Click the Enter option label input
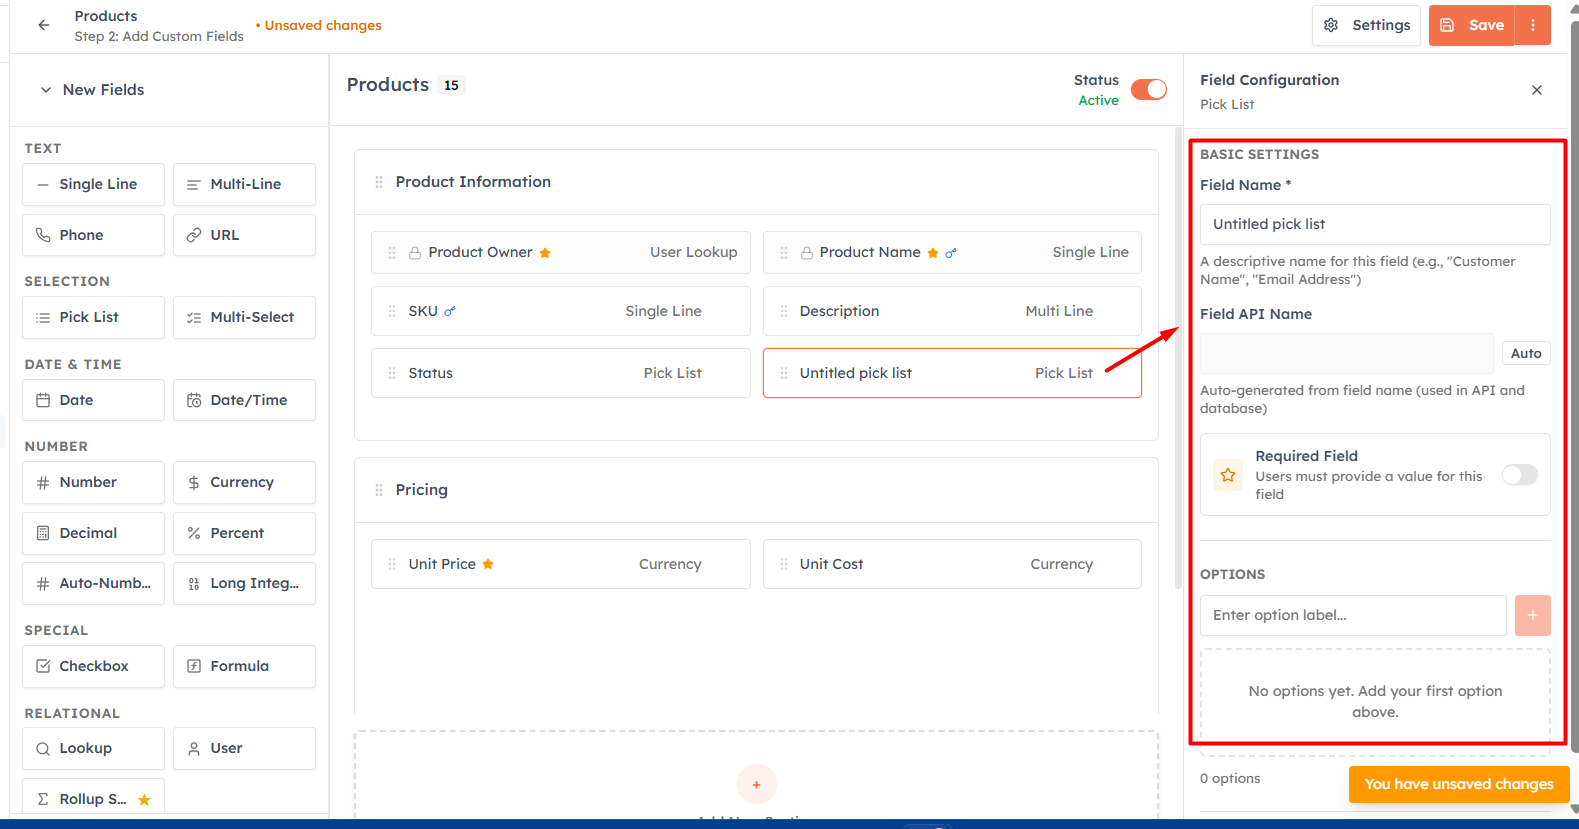Viewport: 1579px width, 829px height. (x=1353, y=615)
